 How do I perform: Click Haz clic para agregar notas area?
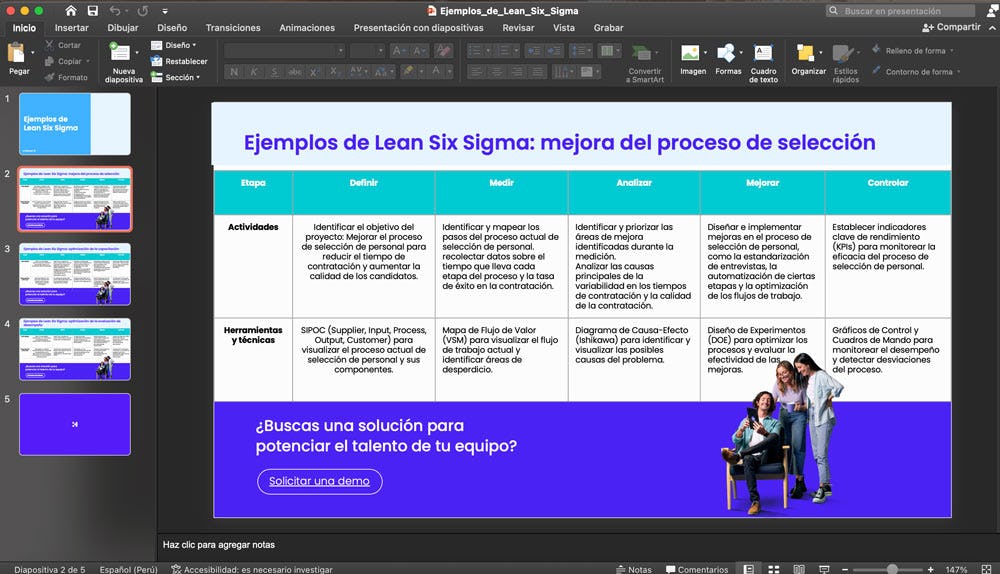pos(219,545)
